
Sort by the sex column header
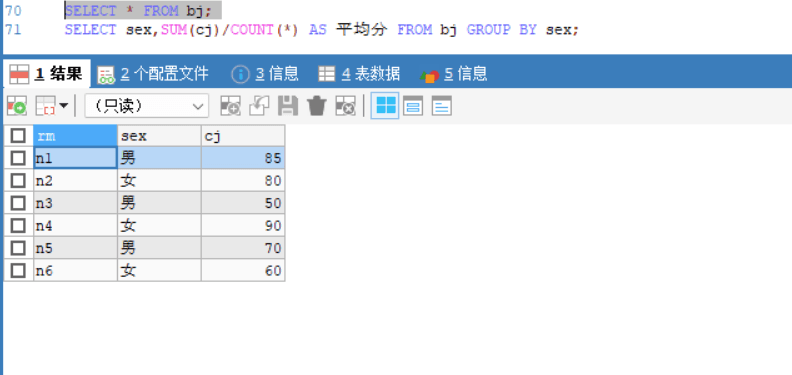click(x=159, y=135)
